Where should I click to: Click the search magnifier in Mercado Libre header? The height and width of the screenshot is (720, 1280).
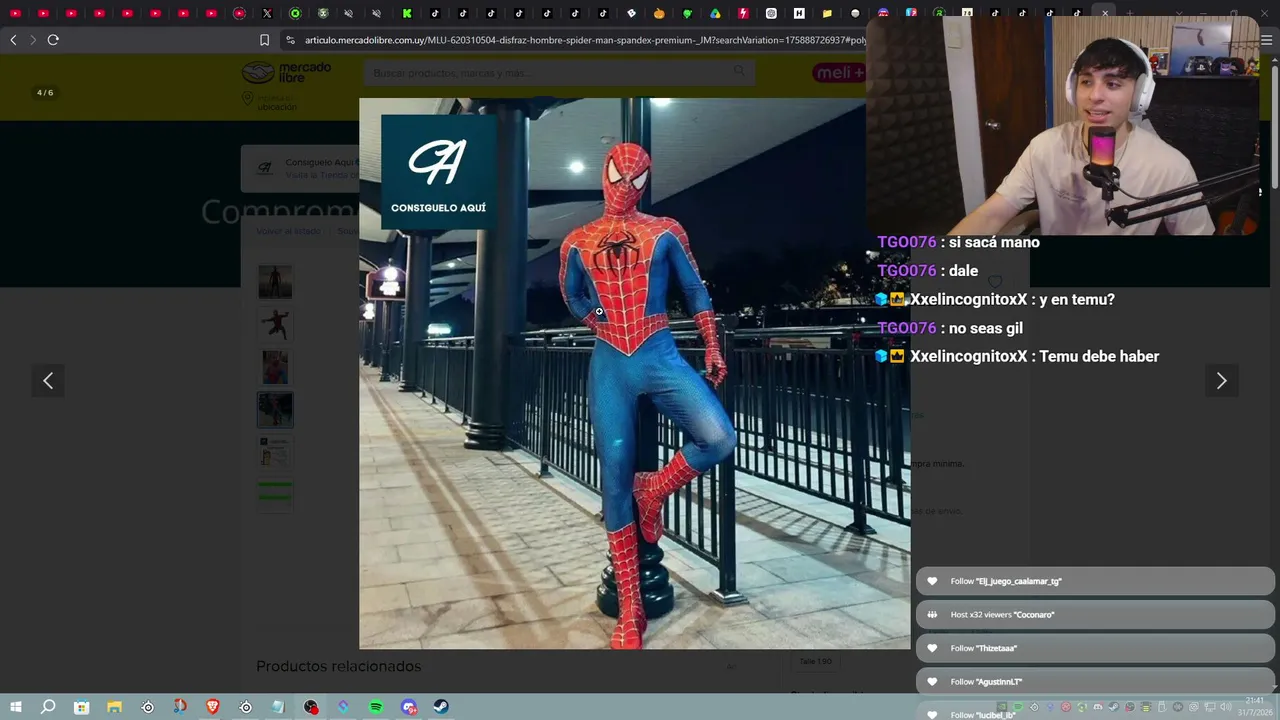pos(739,72)
